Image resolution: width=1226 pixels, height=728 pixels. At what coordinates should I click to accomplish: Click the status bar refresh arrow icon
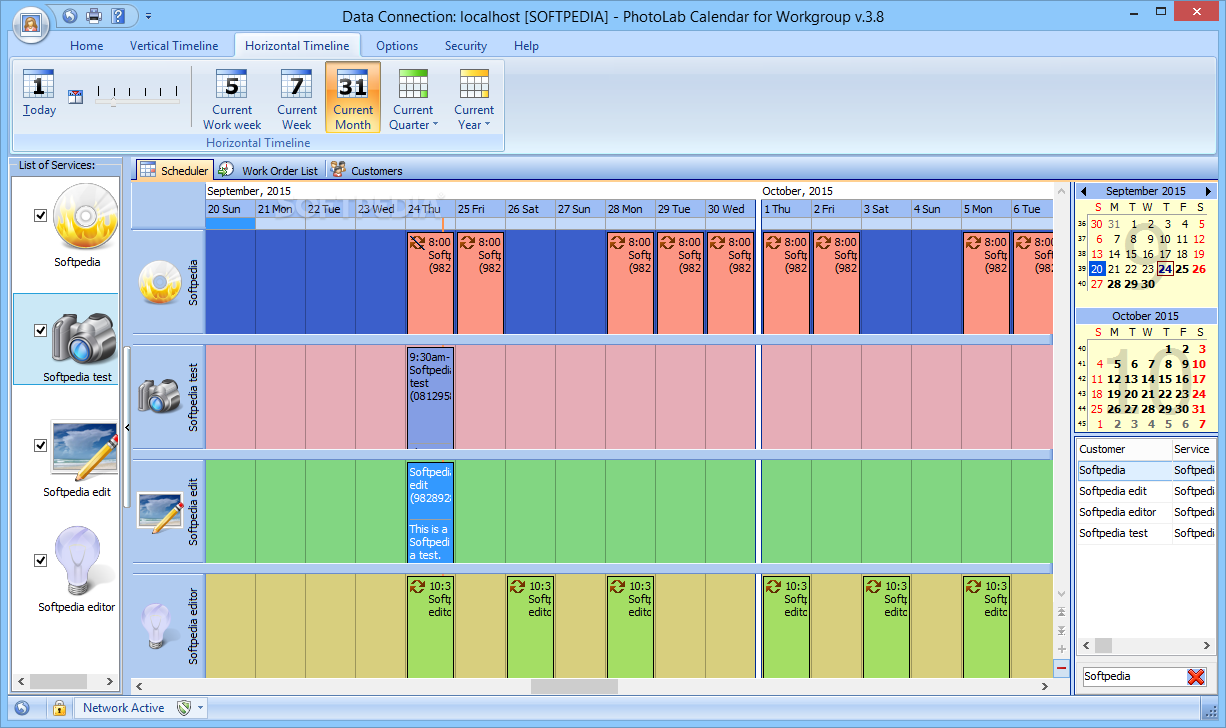22,708
